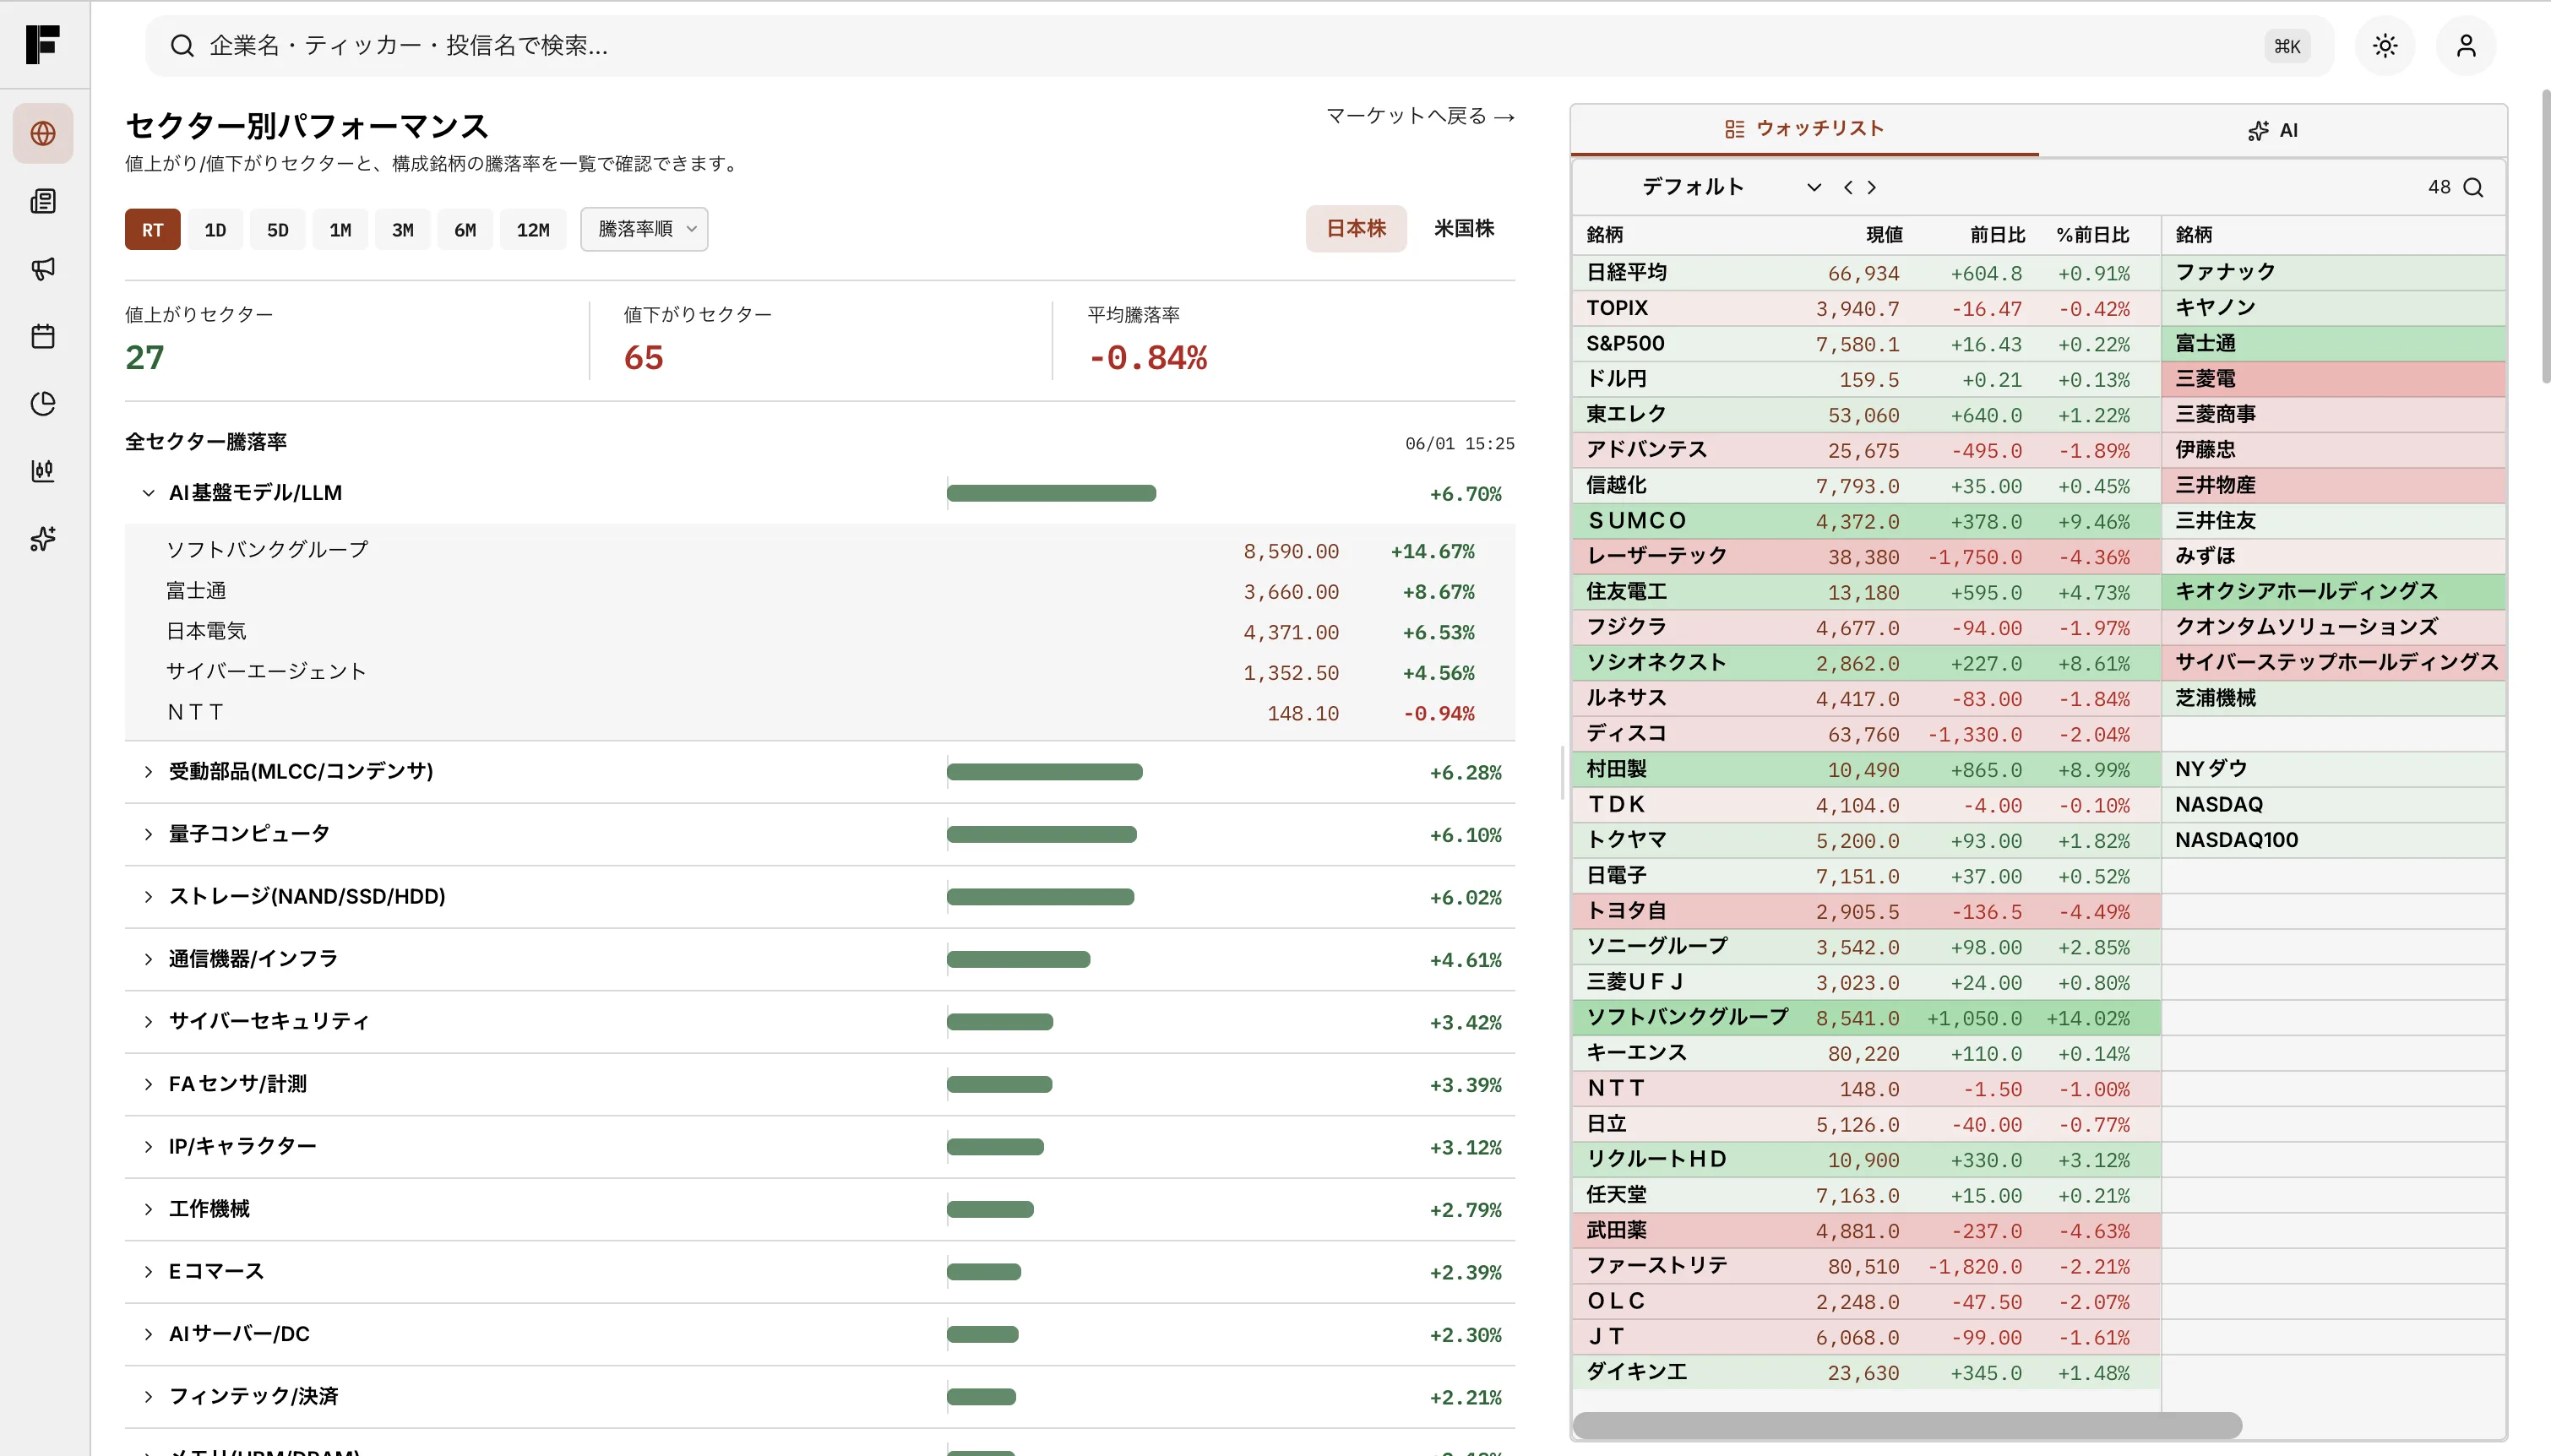Switch the market to 米国株

[x=1464, y=228]
